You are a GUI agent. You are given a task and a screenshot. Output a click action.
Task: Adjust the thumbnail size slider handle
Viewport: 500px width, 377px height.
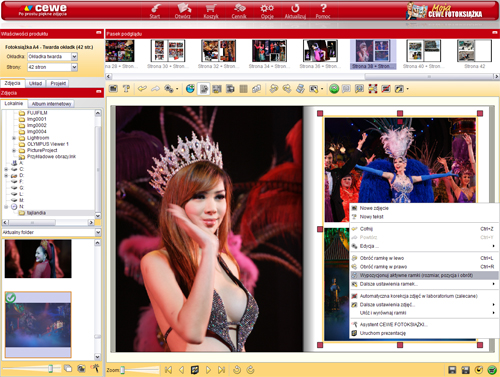point(51,368)
